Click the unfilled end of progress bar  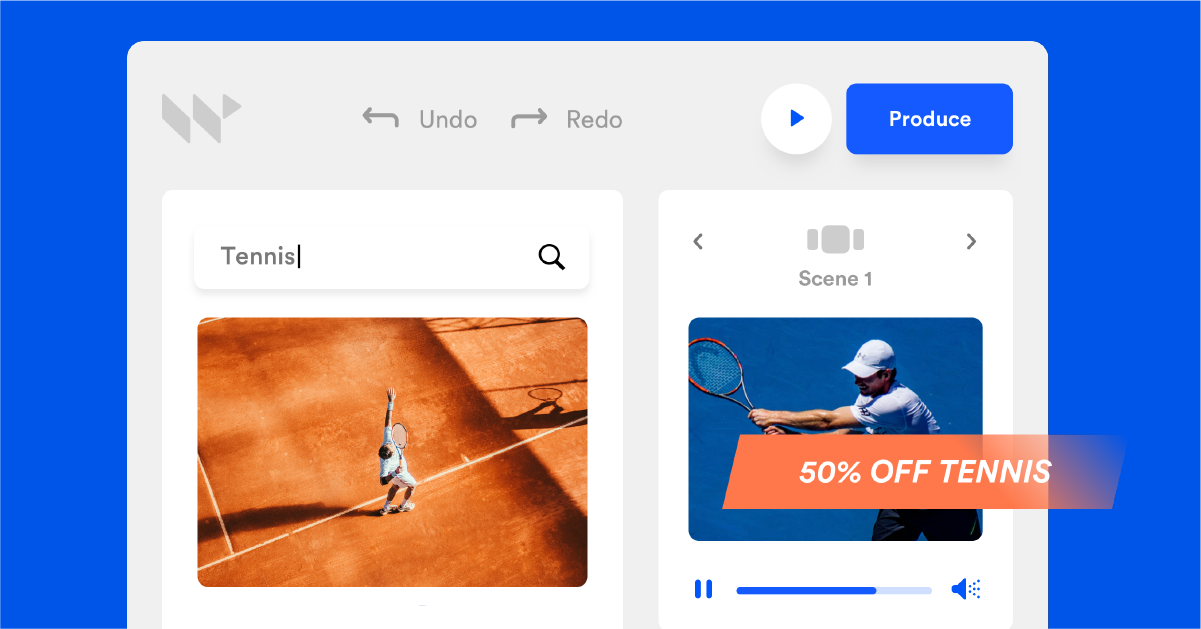[x=904, y=590]
